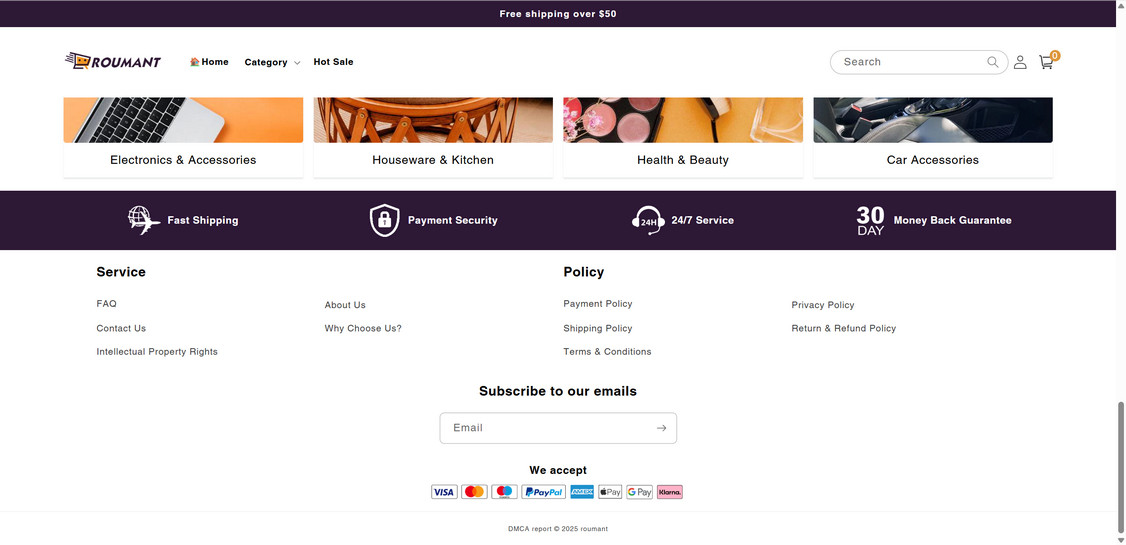Viewport: 1126px width, 545px height.
Task: Submit email with the arrow icon
Action: 661,428
